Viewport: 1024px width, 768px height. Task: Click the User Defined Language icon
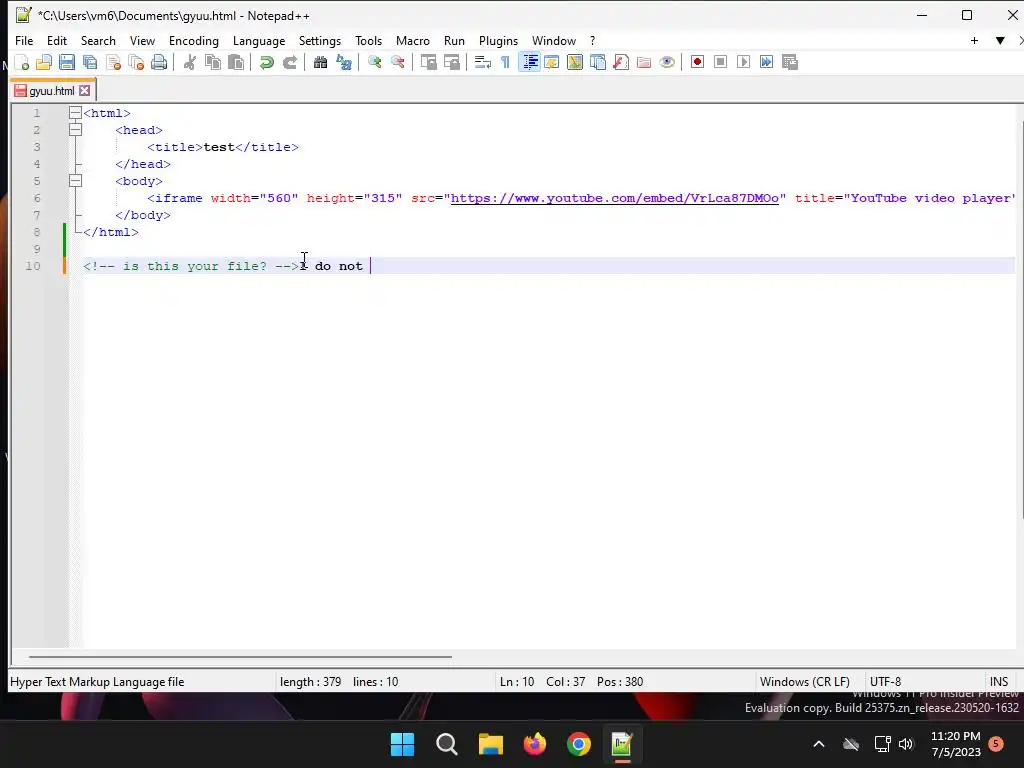(552, 62)
